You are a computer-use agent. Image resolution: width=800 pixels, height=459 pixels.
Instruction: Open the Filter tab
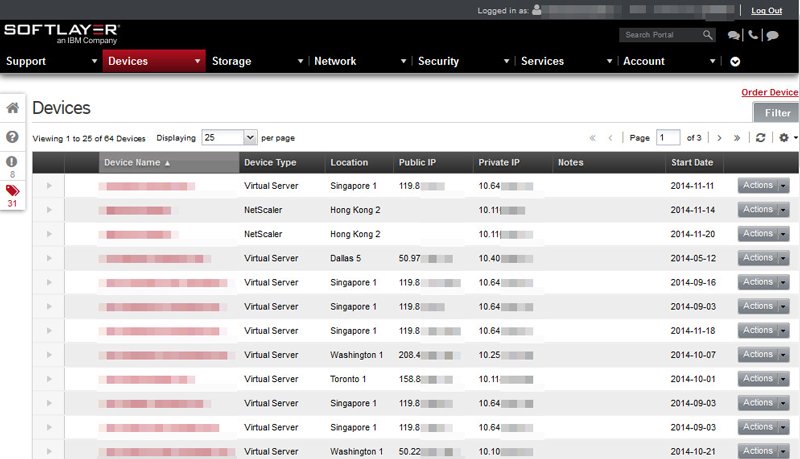tap(777, 113)
